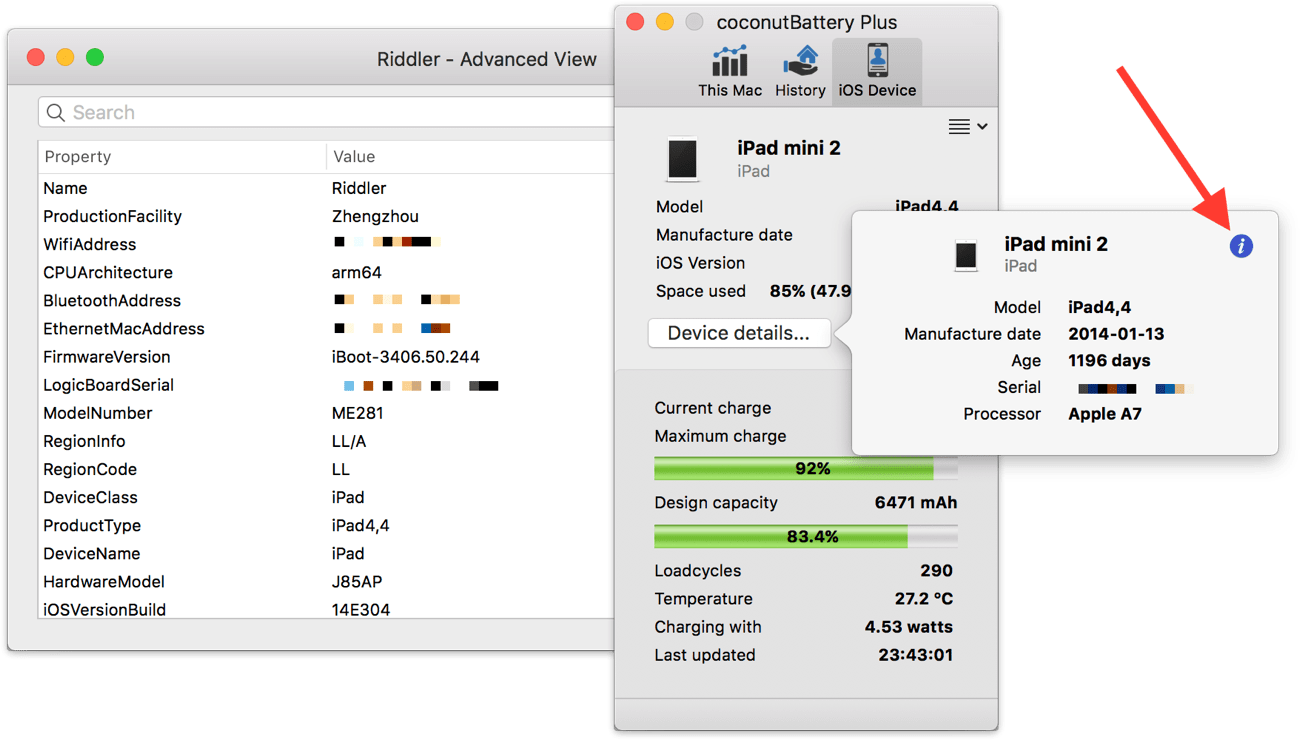
Task: Close the Riddler window
Action: [x=36, y=58]
